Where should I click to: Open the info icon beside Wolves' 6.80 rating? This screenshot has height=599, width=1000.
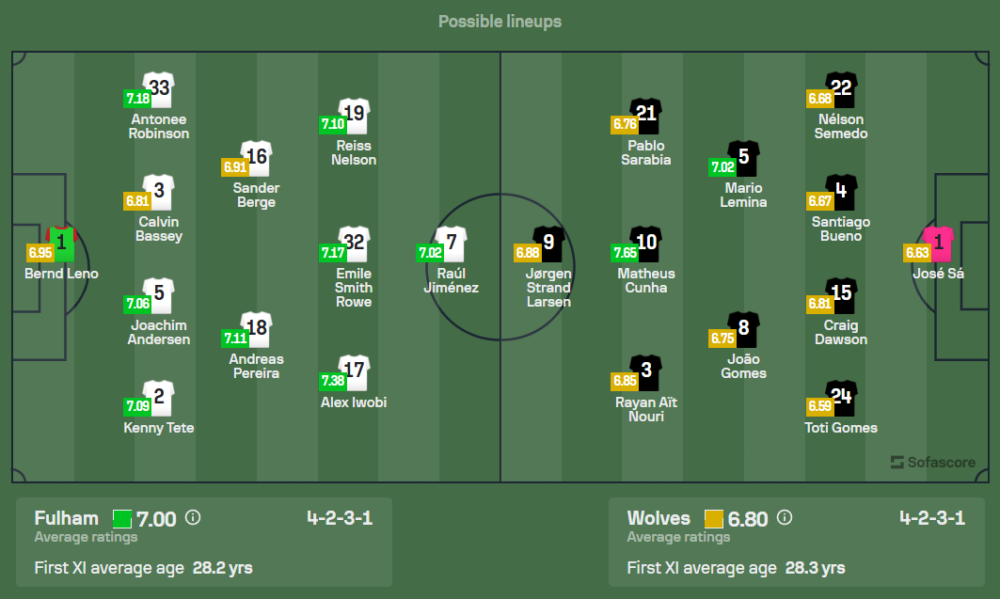pos(785,518)
